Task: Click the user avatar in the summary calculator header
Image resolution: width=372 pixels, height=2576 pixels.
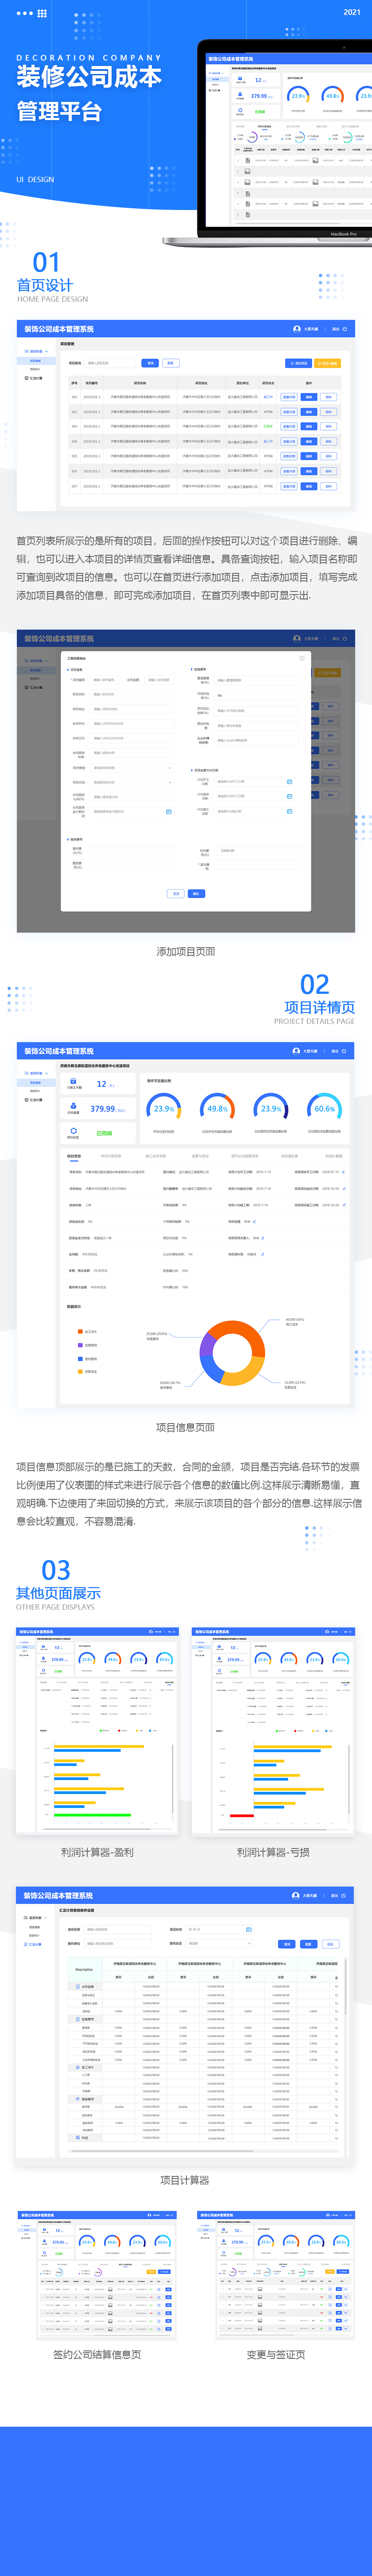Action: (296, 1895)
